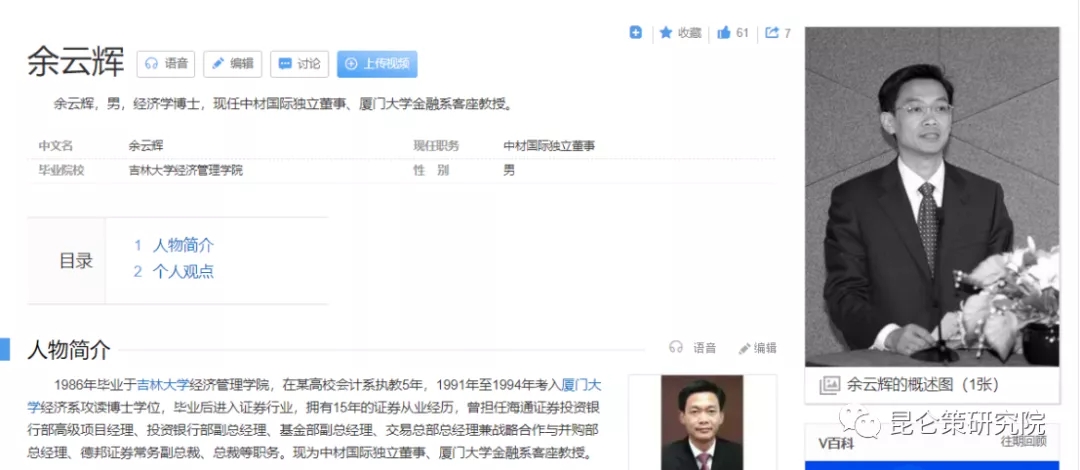Click pencil 编辑 for 人物简介 section
The image size is (1080, 470).
point(757,348)
